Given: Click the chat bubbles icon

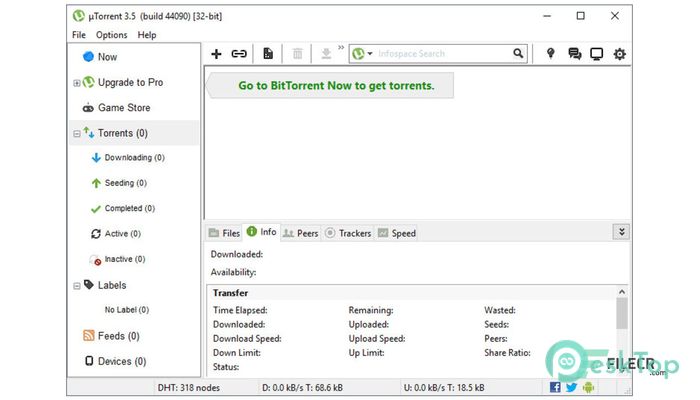Looking at the screenshot, I should (575, 54).
